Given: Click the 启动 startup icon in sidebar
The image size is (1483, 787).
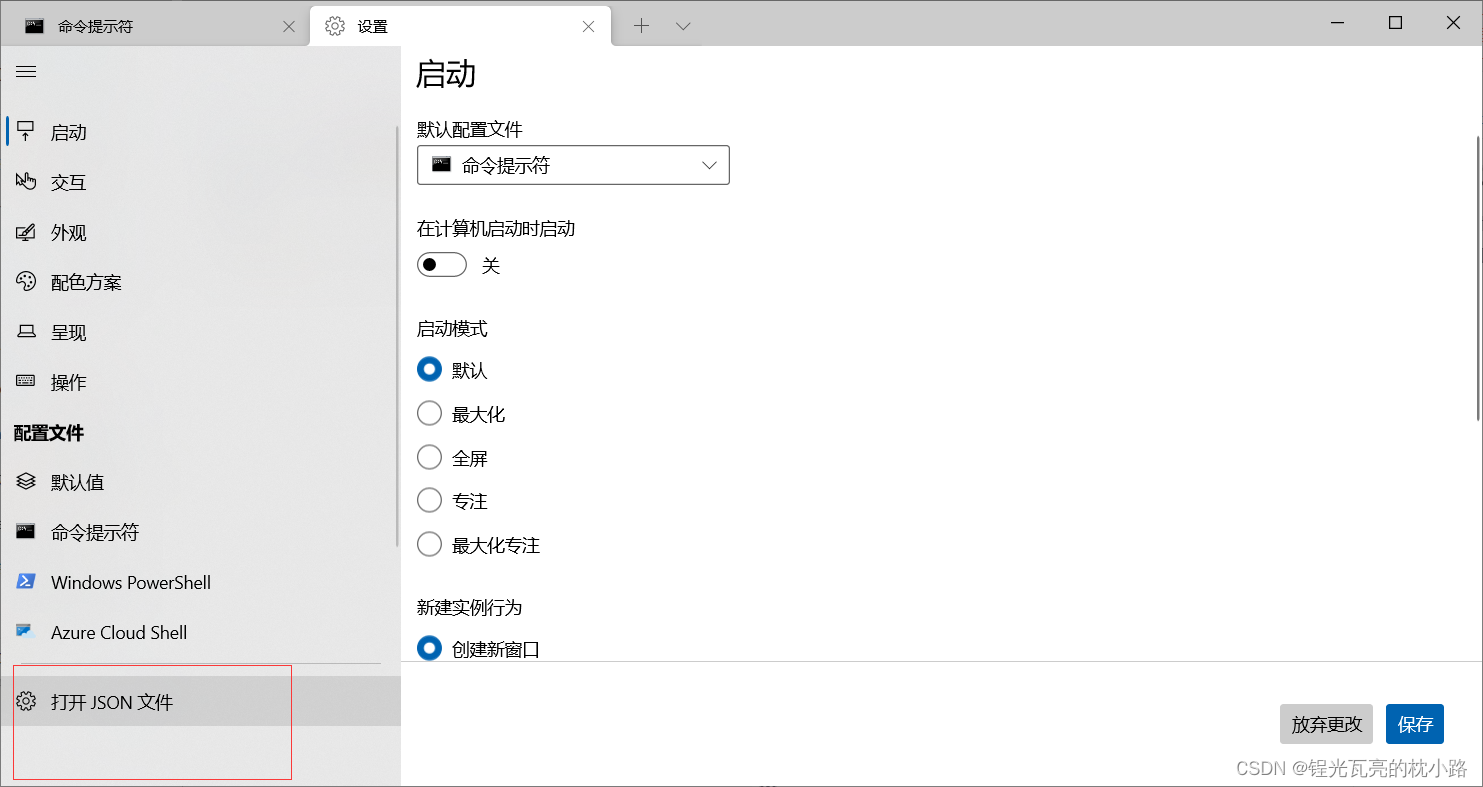Looking at the screenshot, I should pos(26,132).
